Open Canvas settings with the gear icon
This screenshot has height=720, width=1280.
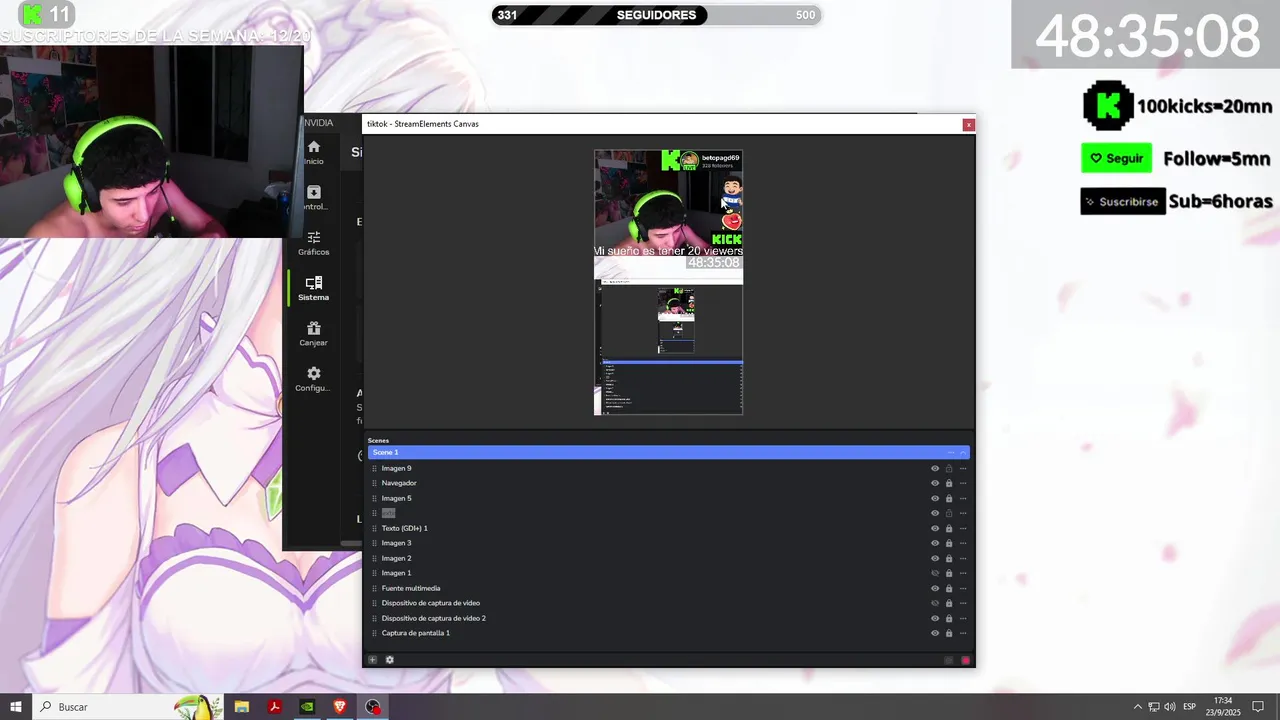coord(390,660)
